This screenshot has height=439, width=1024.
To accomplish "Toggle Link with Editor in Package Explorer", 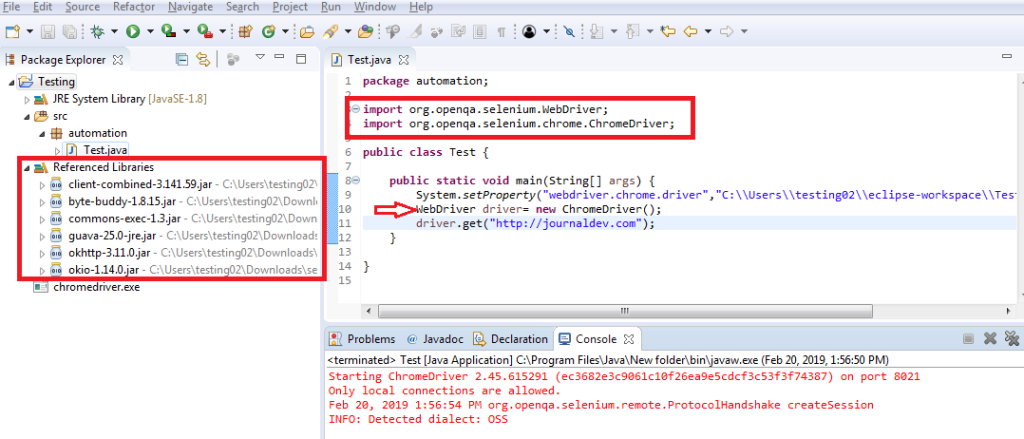I will (204, 60).
